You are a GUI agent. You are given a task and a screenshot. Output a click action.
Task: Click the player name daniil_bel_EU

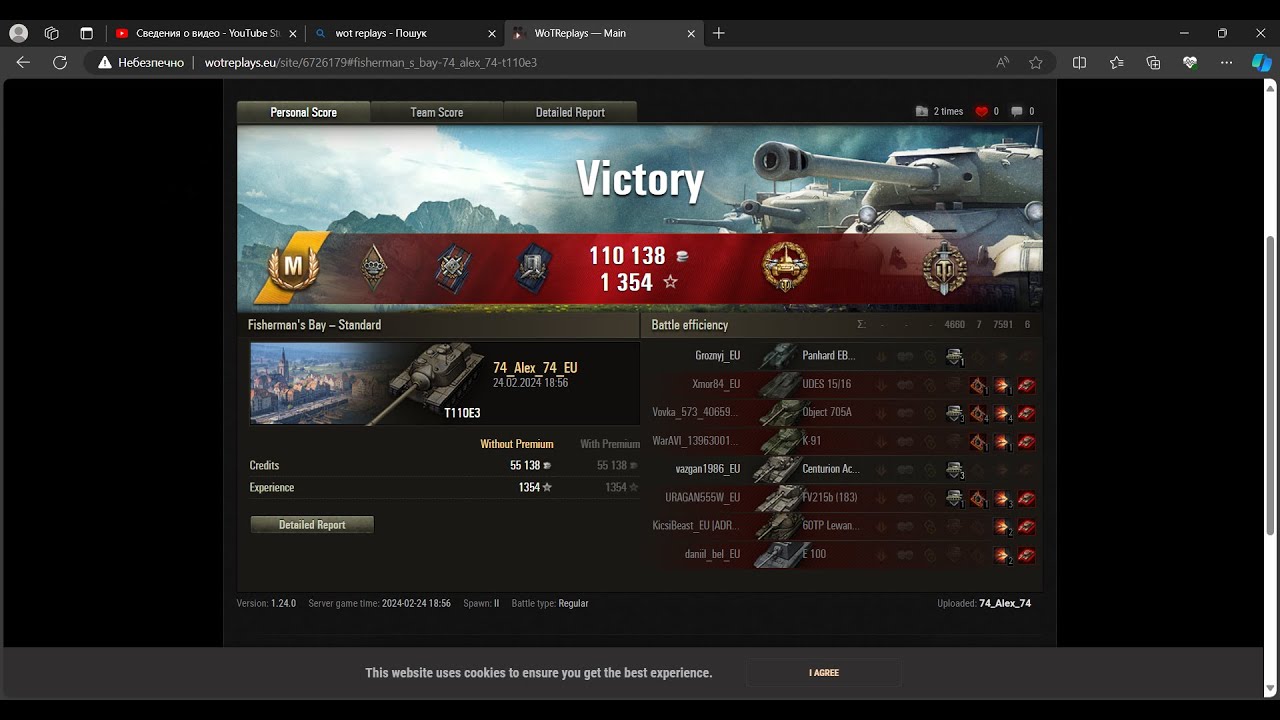tap(712, 554)
